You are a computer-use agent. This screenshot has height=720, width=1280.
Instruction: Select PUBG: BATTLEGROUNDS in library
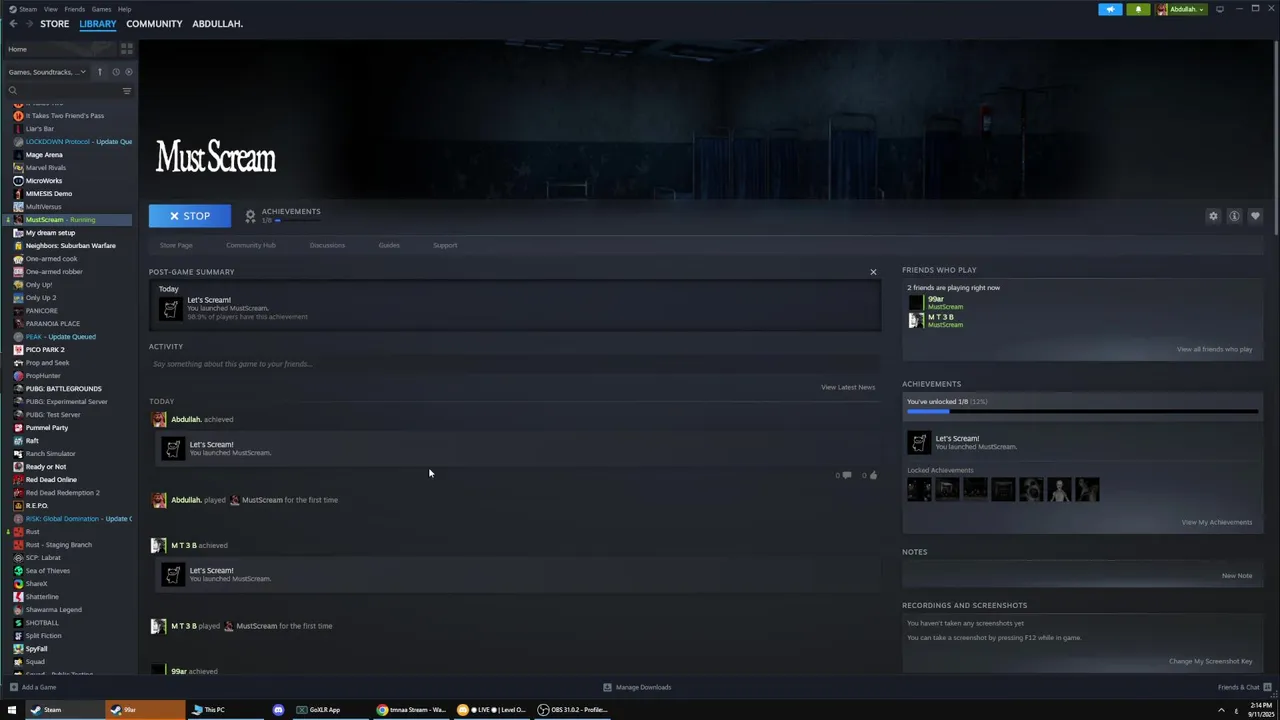coord(63,389)
